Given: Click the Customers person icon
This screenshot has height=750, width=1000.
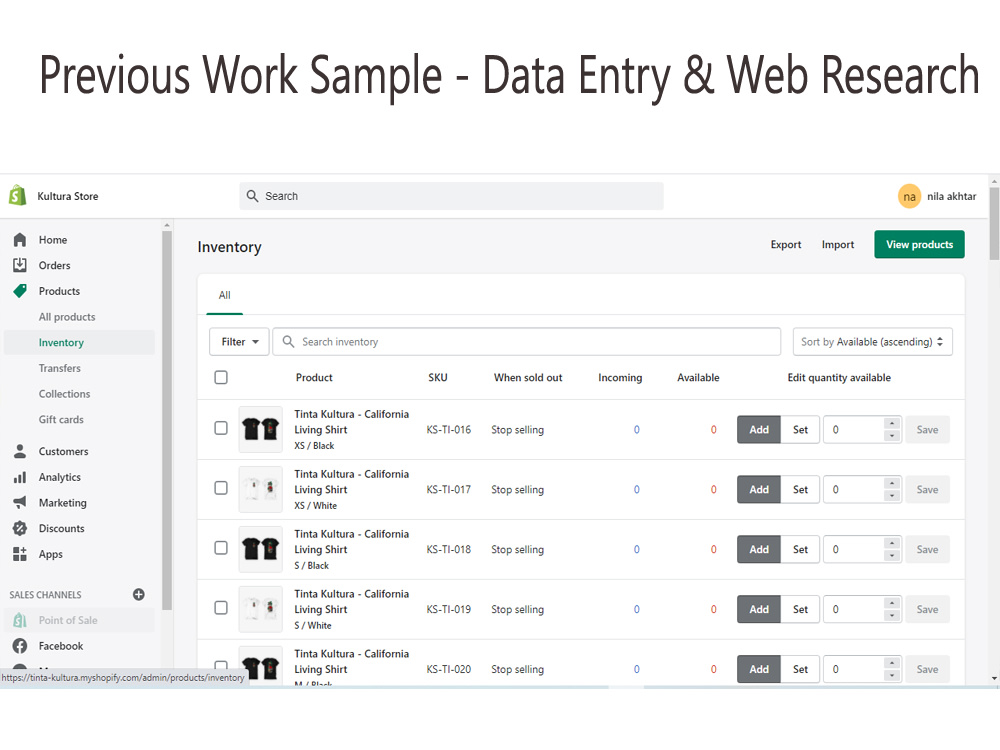Looking at the screenshot, I should tap(20, 451).
